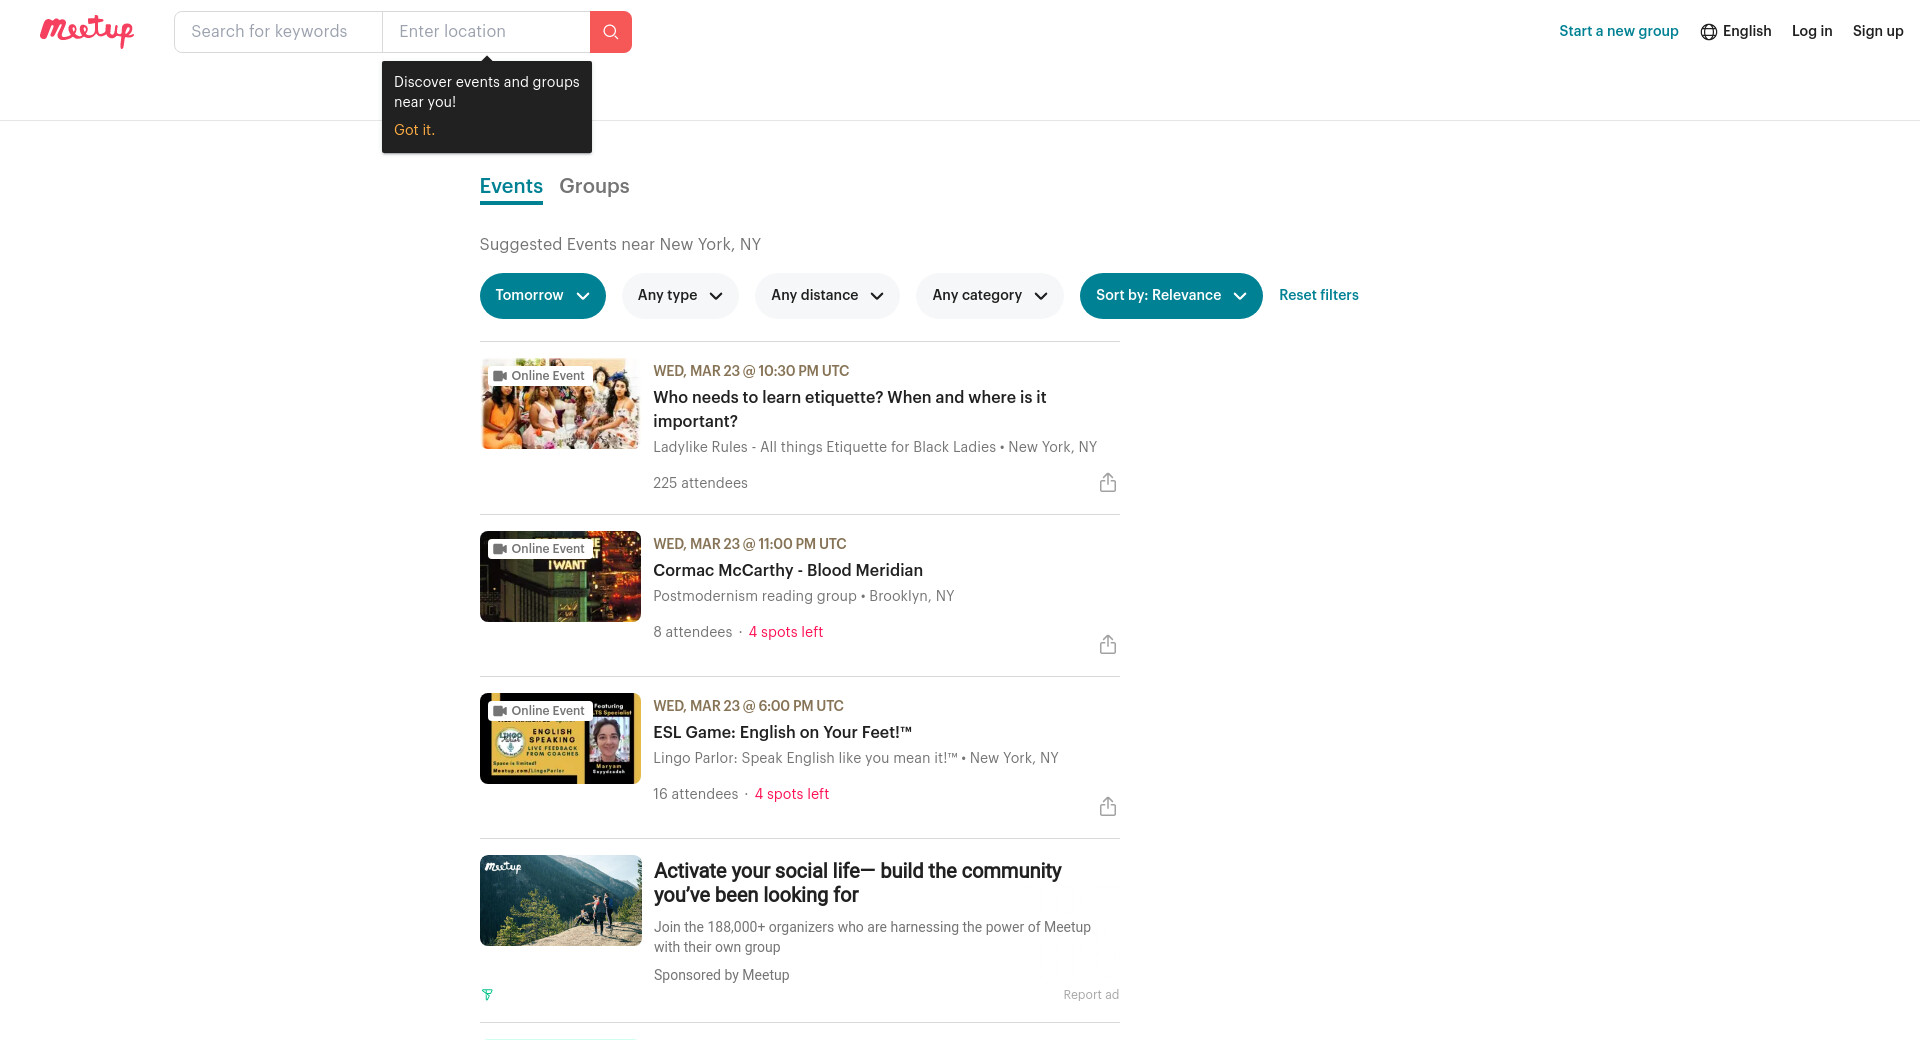Click 'Postmodernism reading group • Brooklyn, NY' text
The width and height of the screenshot is (1920, 1040).
[x=804, y=597]
